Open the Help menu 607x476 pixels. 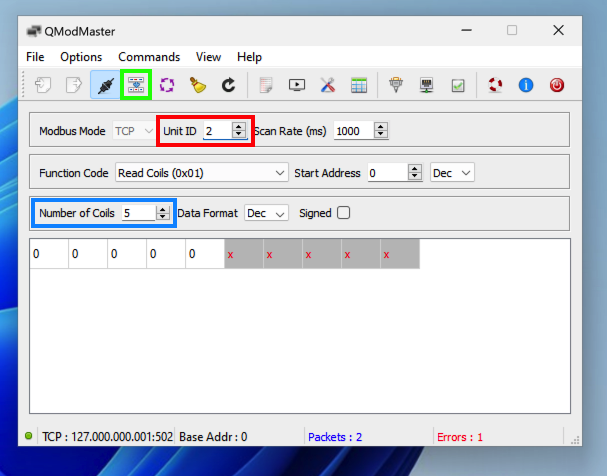(x=249, y=57)
